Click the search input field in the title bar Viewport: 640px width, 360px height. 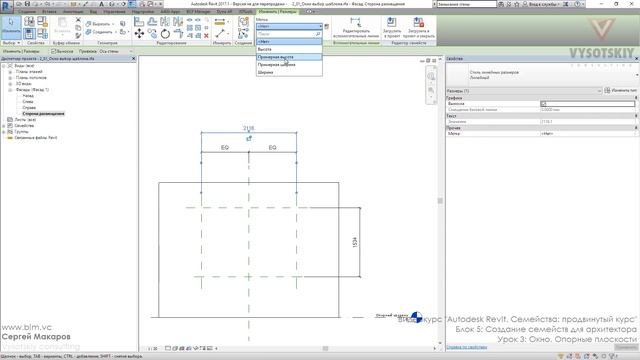466,4
